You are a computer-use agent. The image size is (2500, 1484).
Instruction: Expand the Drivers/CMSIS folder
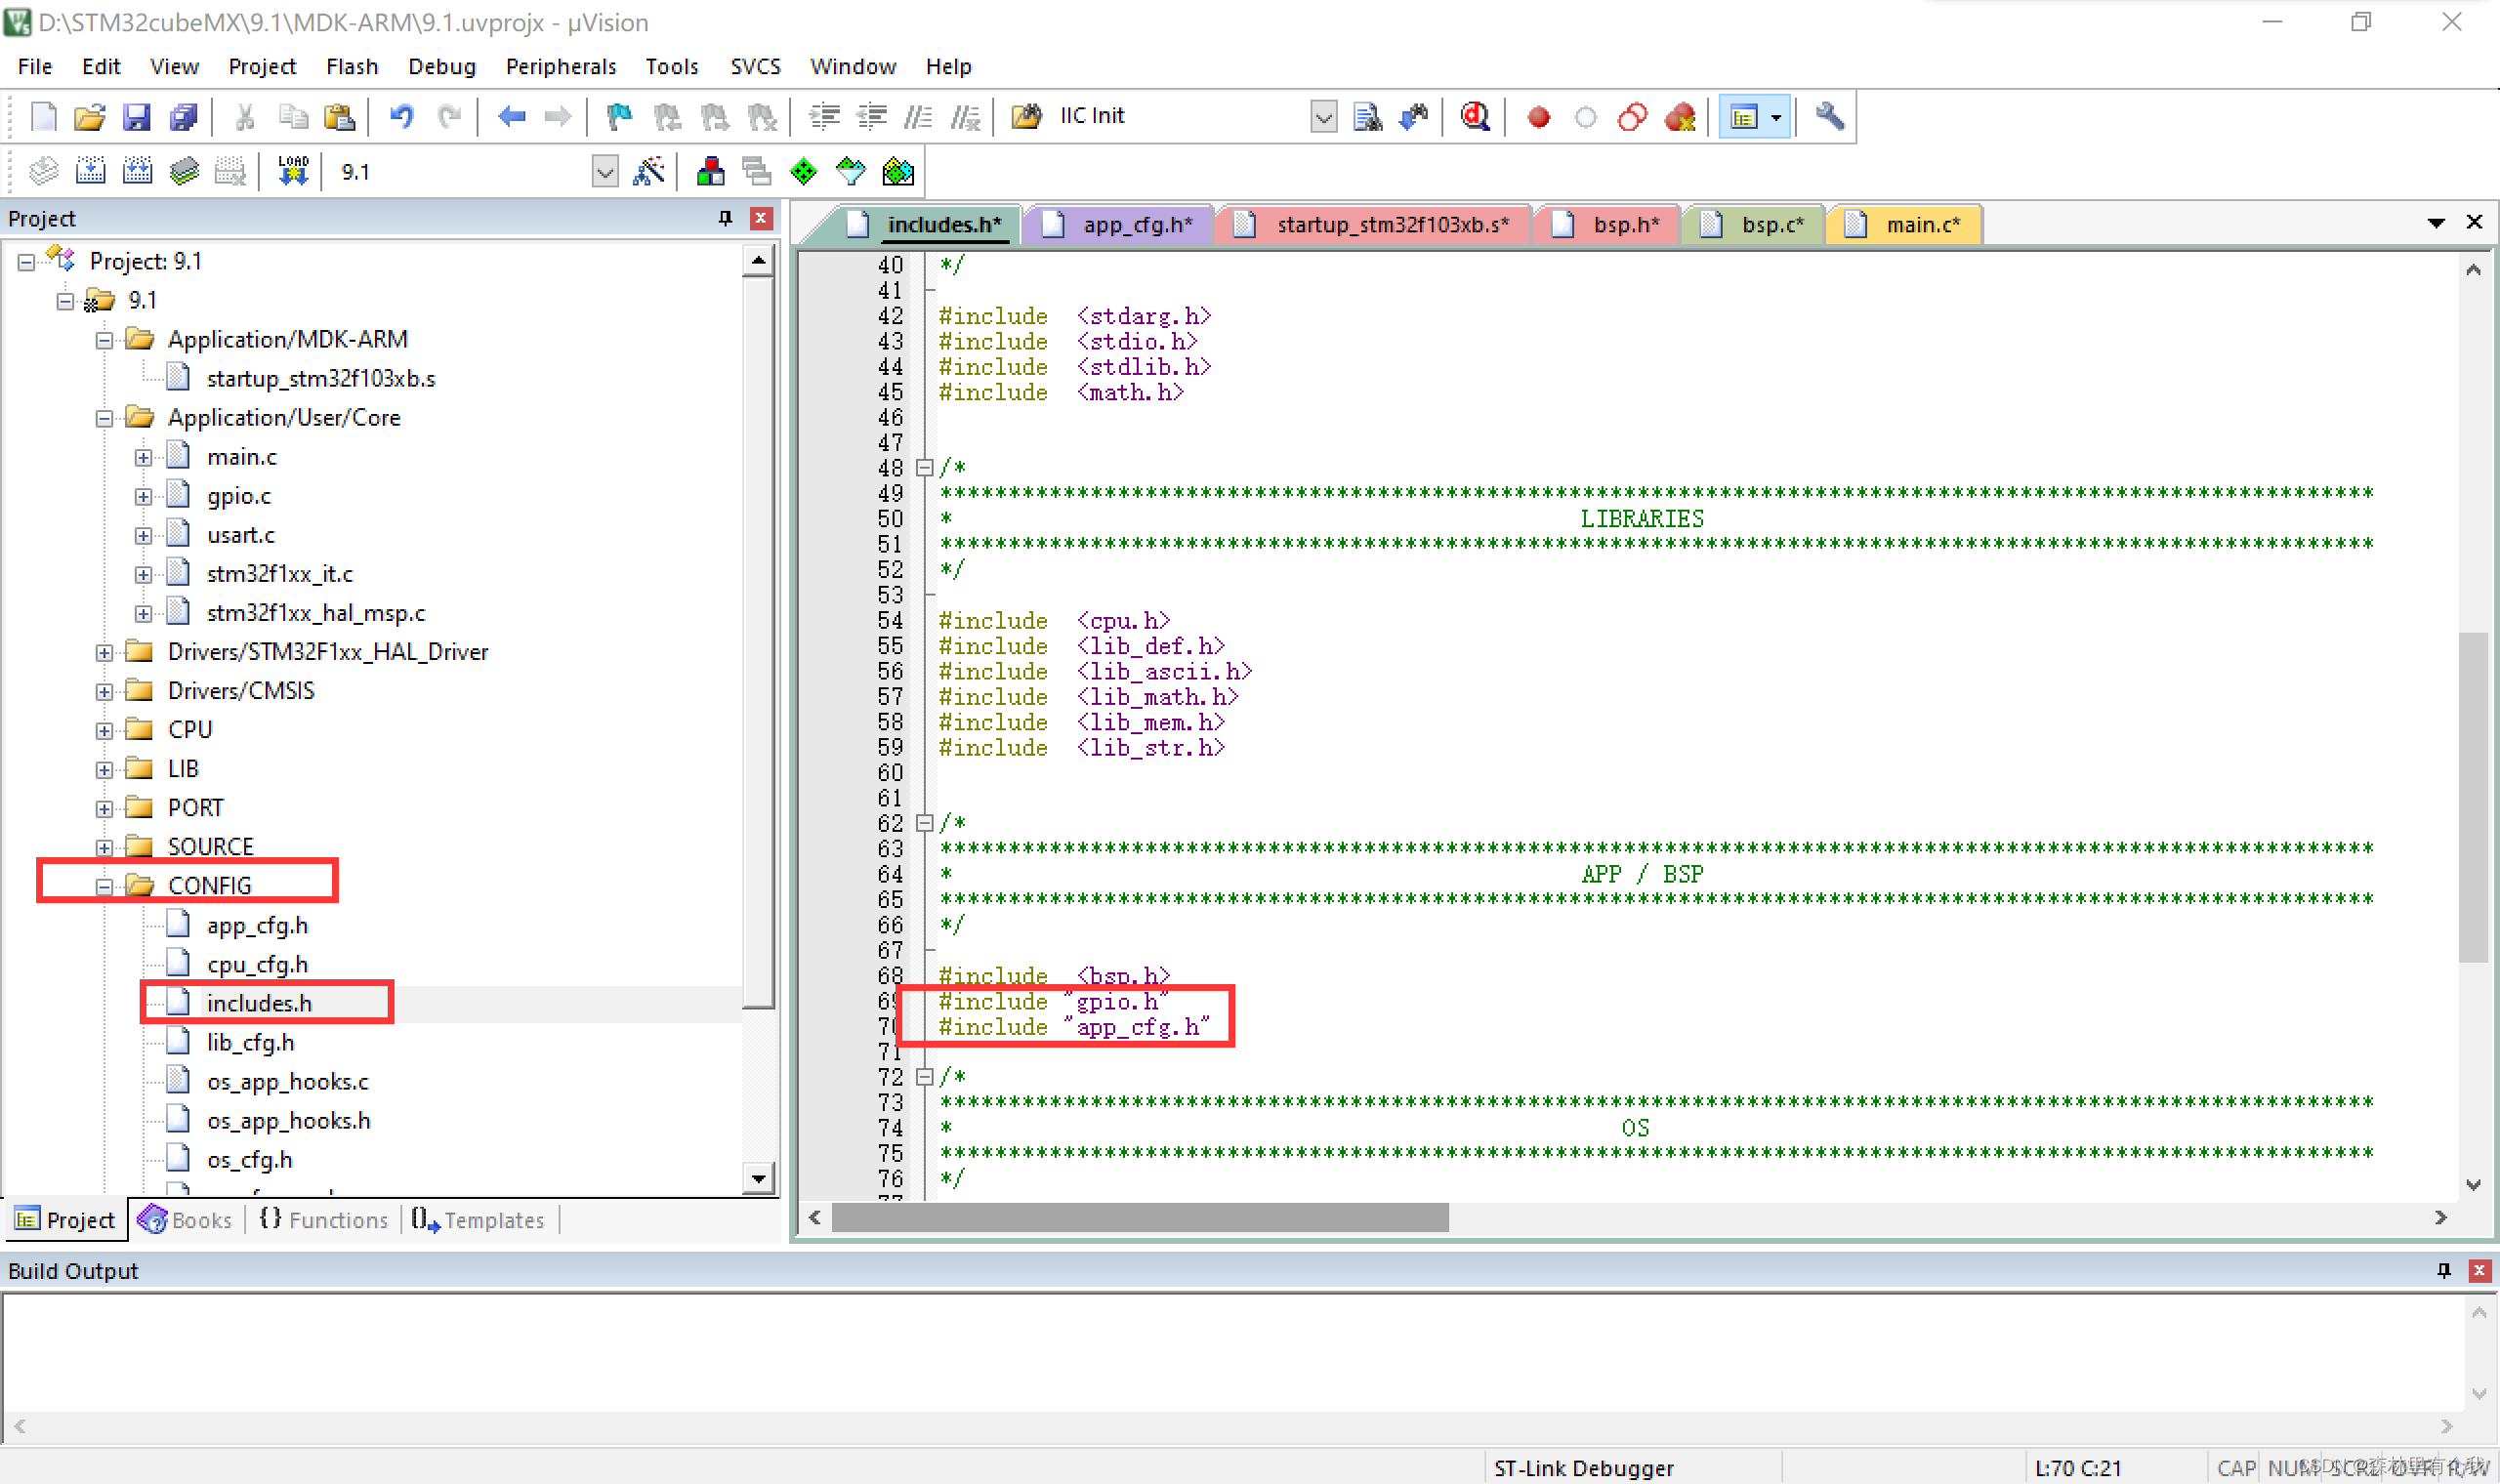104,691
